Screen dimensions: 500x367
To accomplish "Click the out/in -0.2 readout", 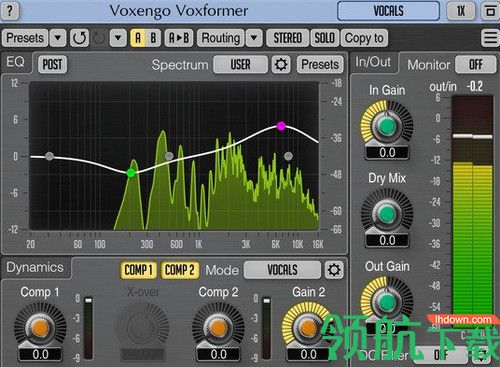I will [x=474, y=87].
